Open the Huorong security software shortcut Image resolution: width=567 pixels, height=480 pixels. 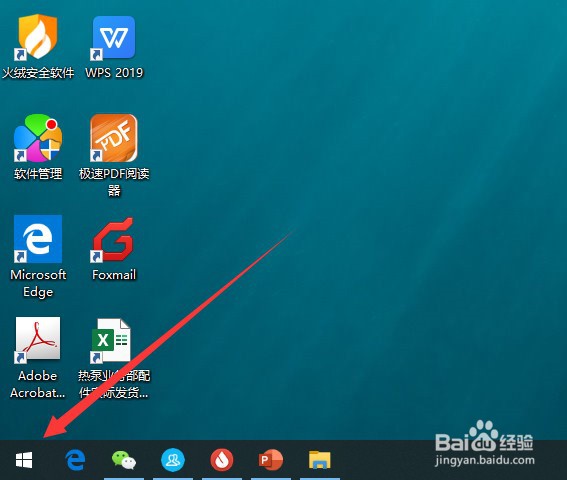[38, 37]
